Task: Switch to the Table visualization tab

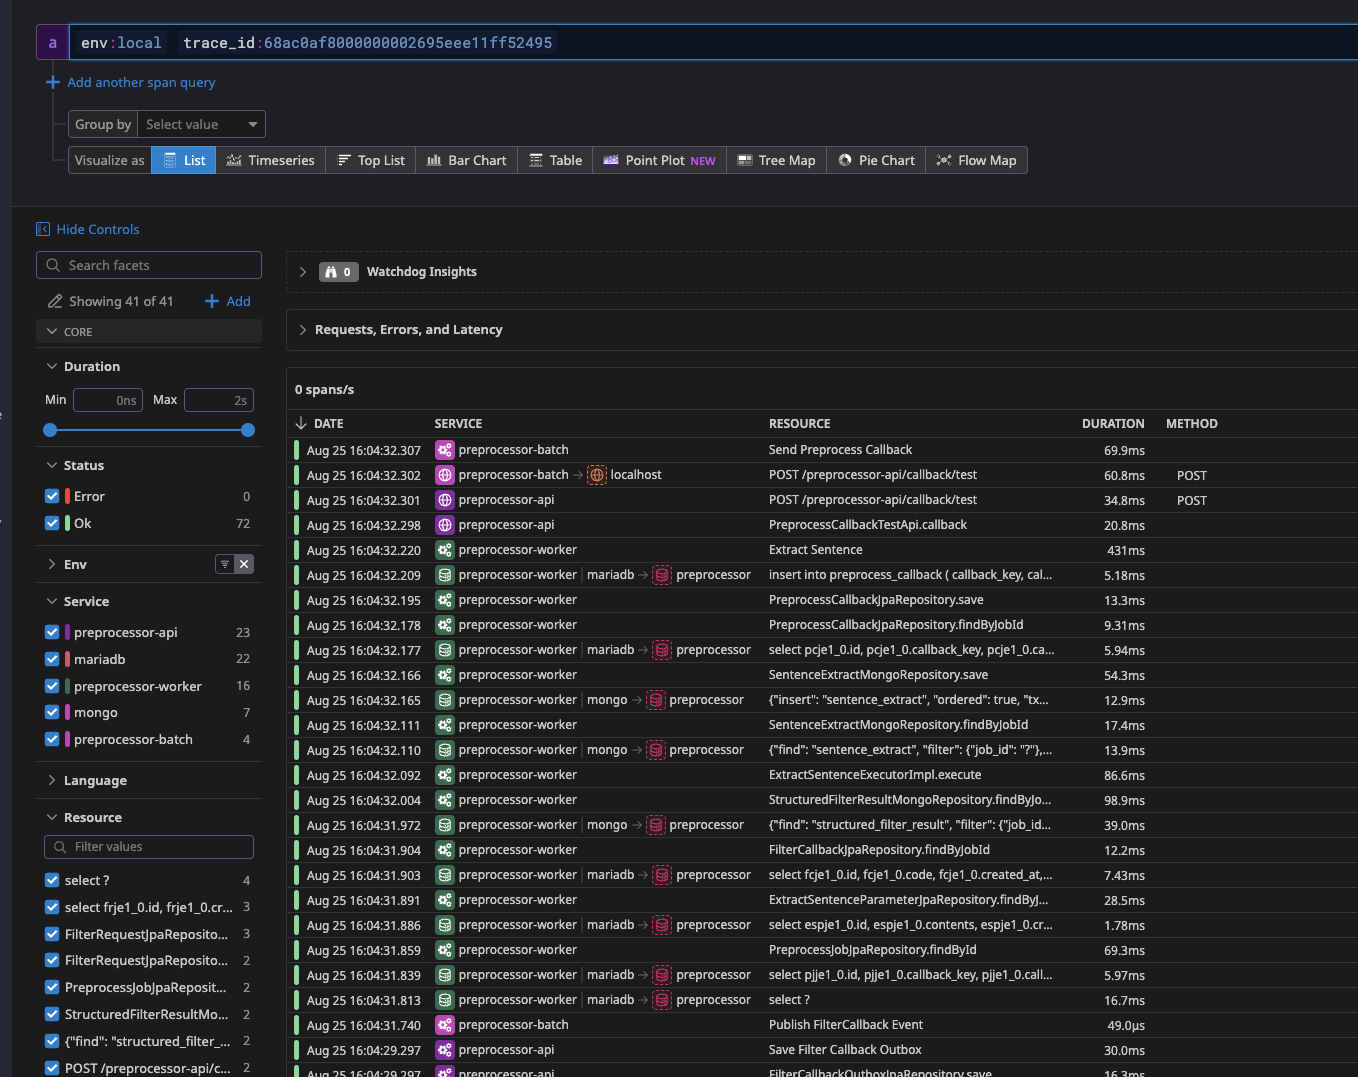Action: tap(555, 160)
